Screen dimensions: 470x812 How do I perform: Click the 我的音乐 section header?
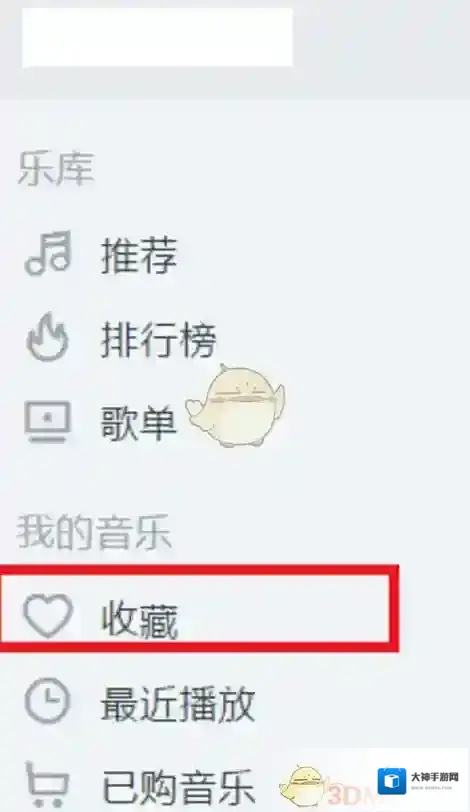94,532
